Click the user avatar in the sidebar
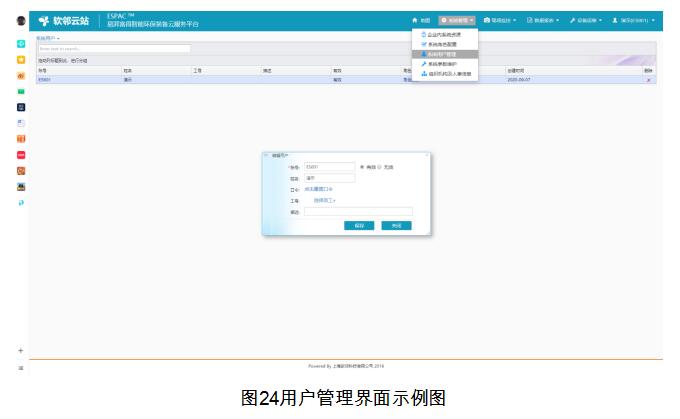680x419 pixels. (21, 20)
